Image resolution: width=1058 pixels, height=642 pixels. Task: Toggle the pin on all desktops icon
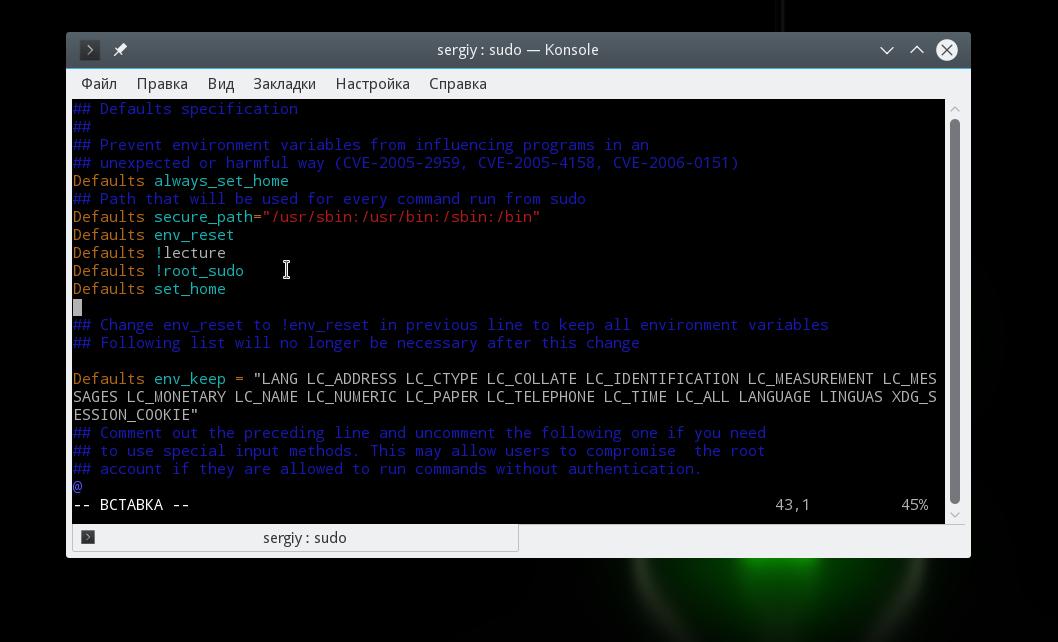(x=120, y=50)
